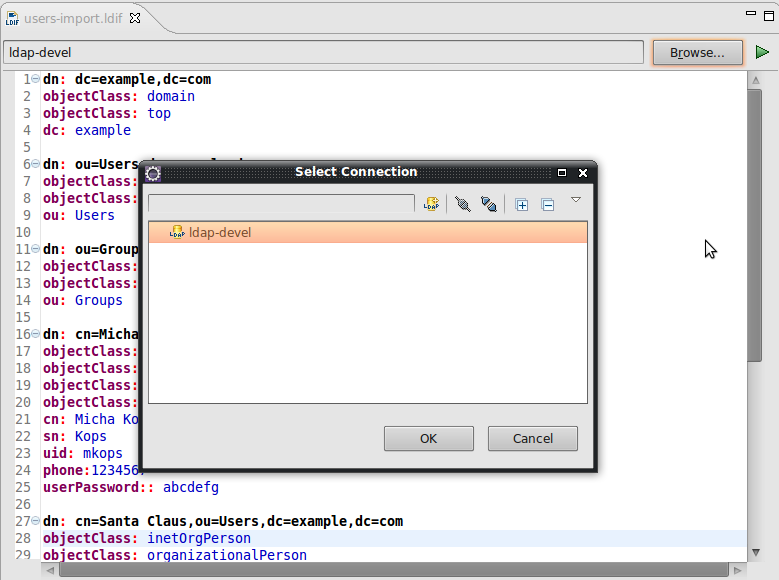779x580 pixels.
Task: Click the Close Connection plug icon
Action: [488, 204]
